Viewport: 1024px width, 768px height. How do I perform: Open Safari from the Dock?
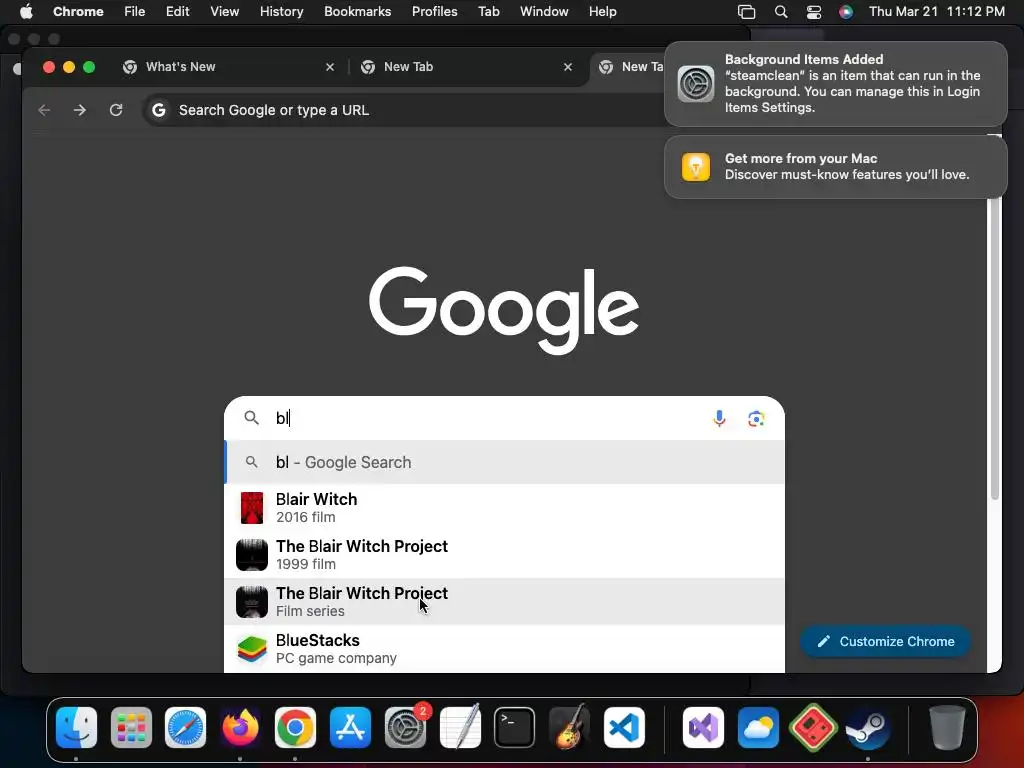point(185,728)
